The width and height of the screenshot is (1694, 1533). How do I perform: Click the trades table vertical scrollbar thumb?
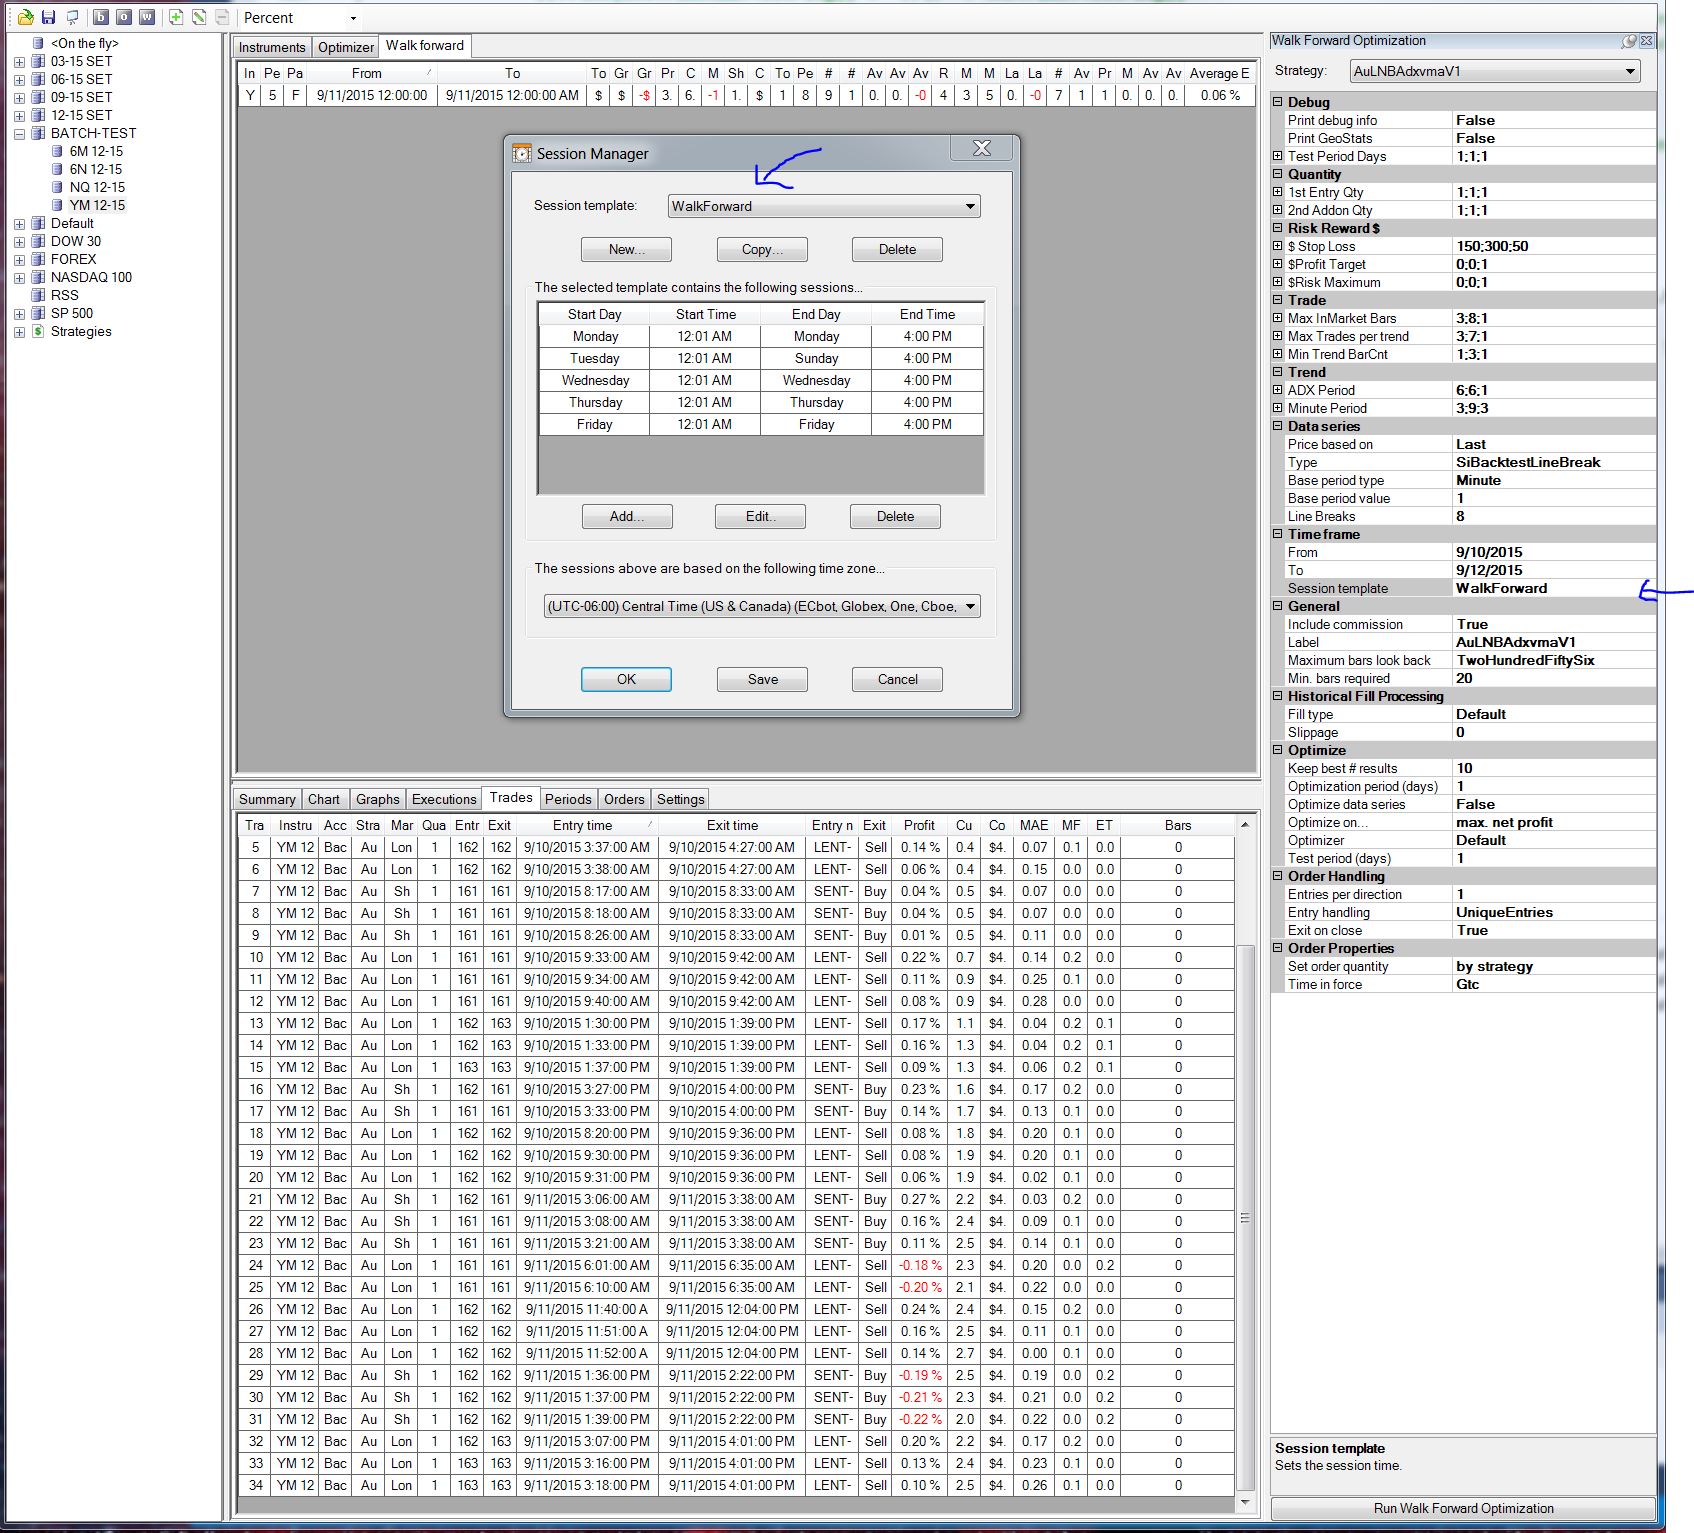tap(1245, 1218)
